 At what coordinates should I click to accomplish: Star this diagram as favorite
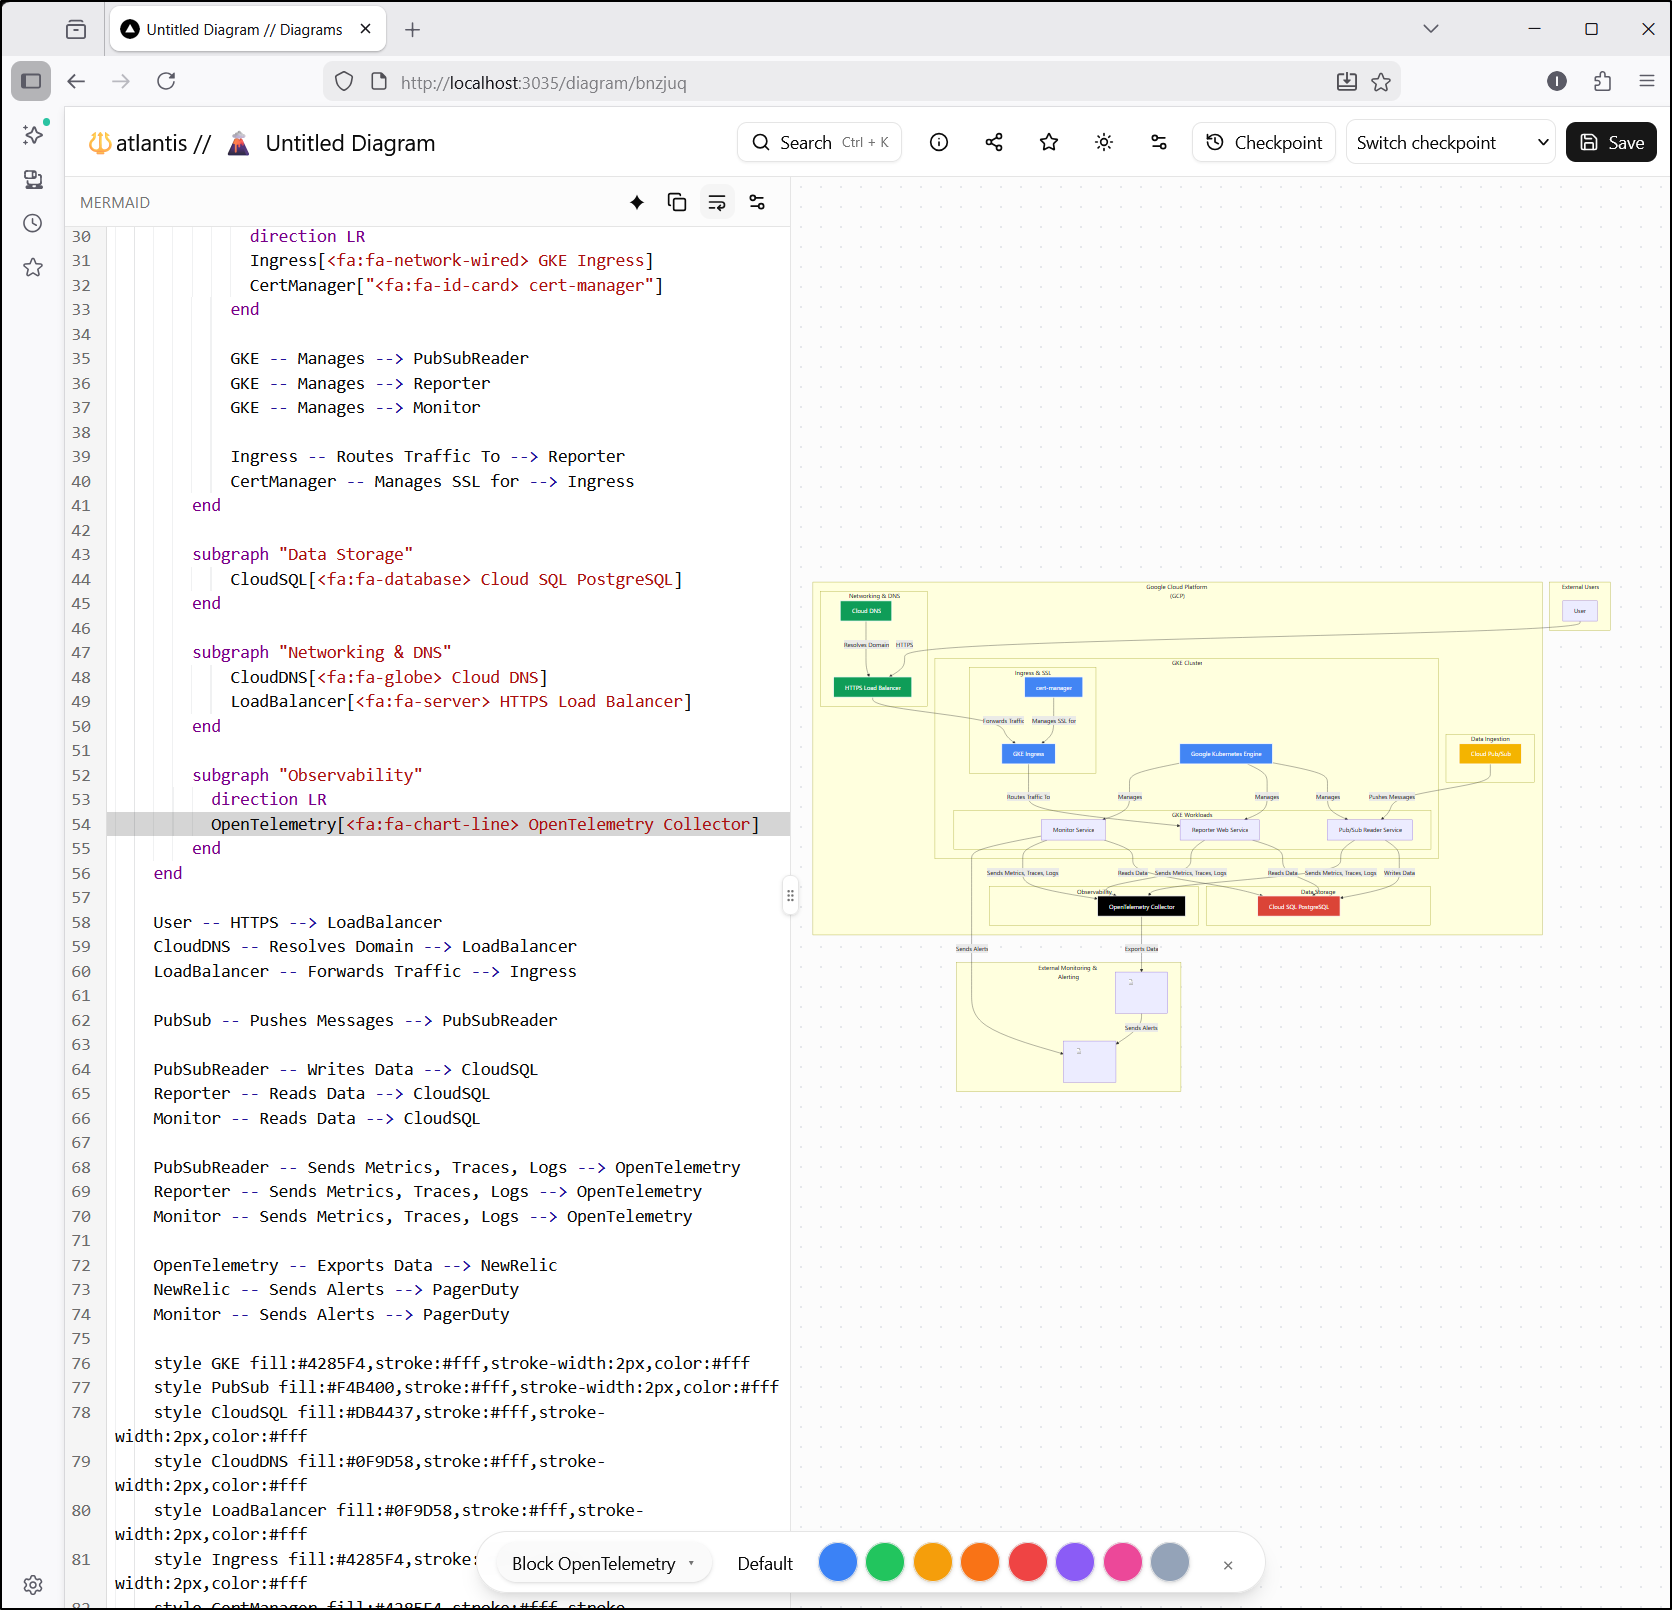click(1049, 143)
